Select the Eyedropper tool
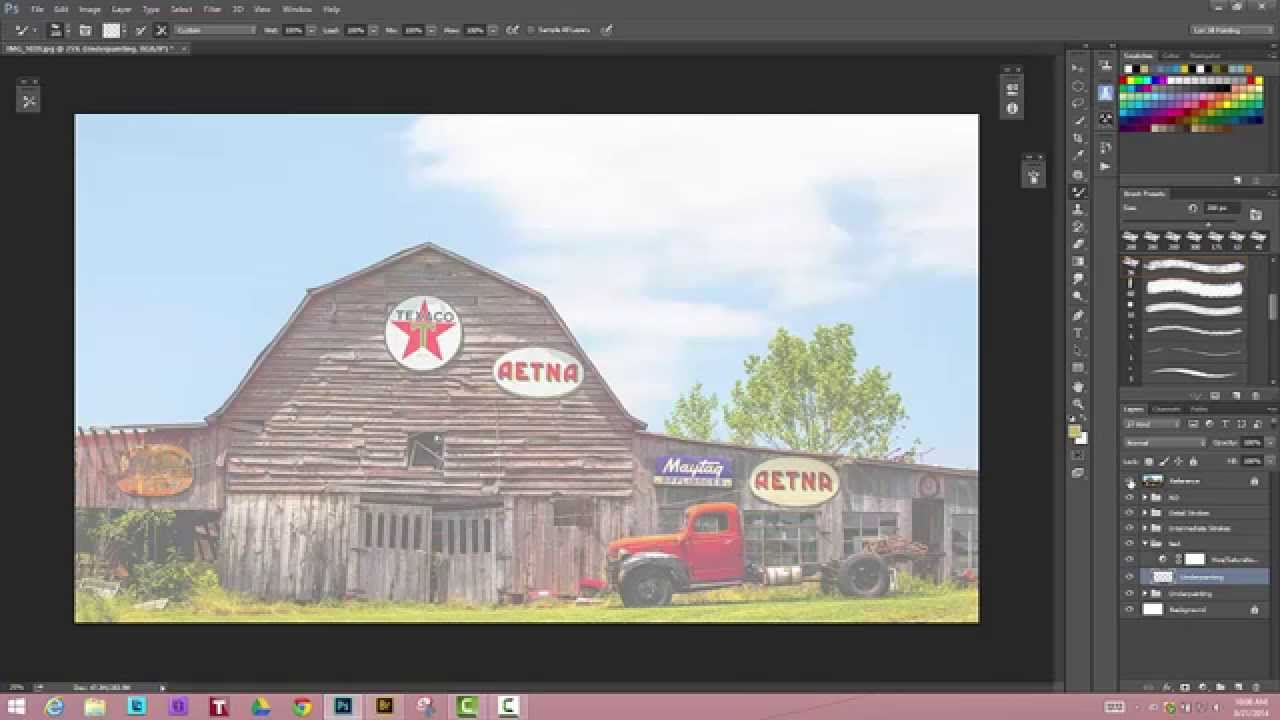Image resolution: width=1280 pixels, height=720 pixels. [x=1078, y=154]
